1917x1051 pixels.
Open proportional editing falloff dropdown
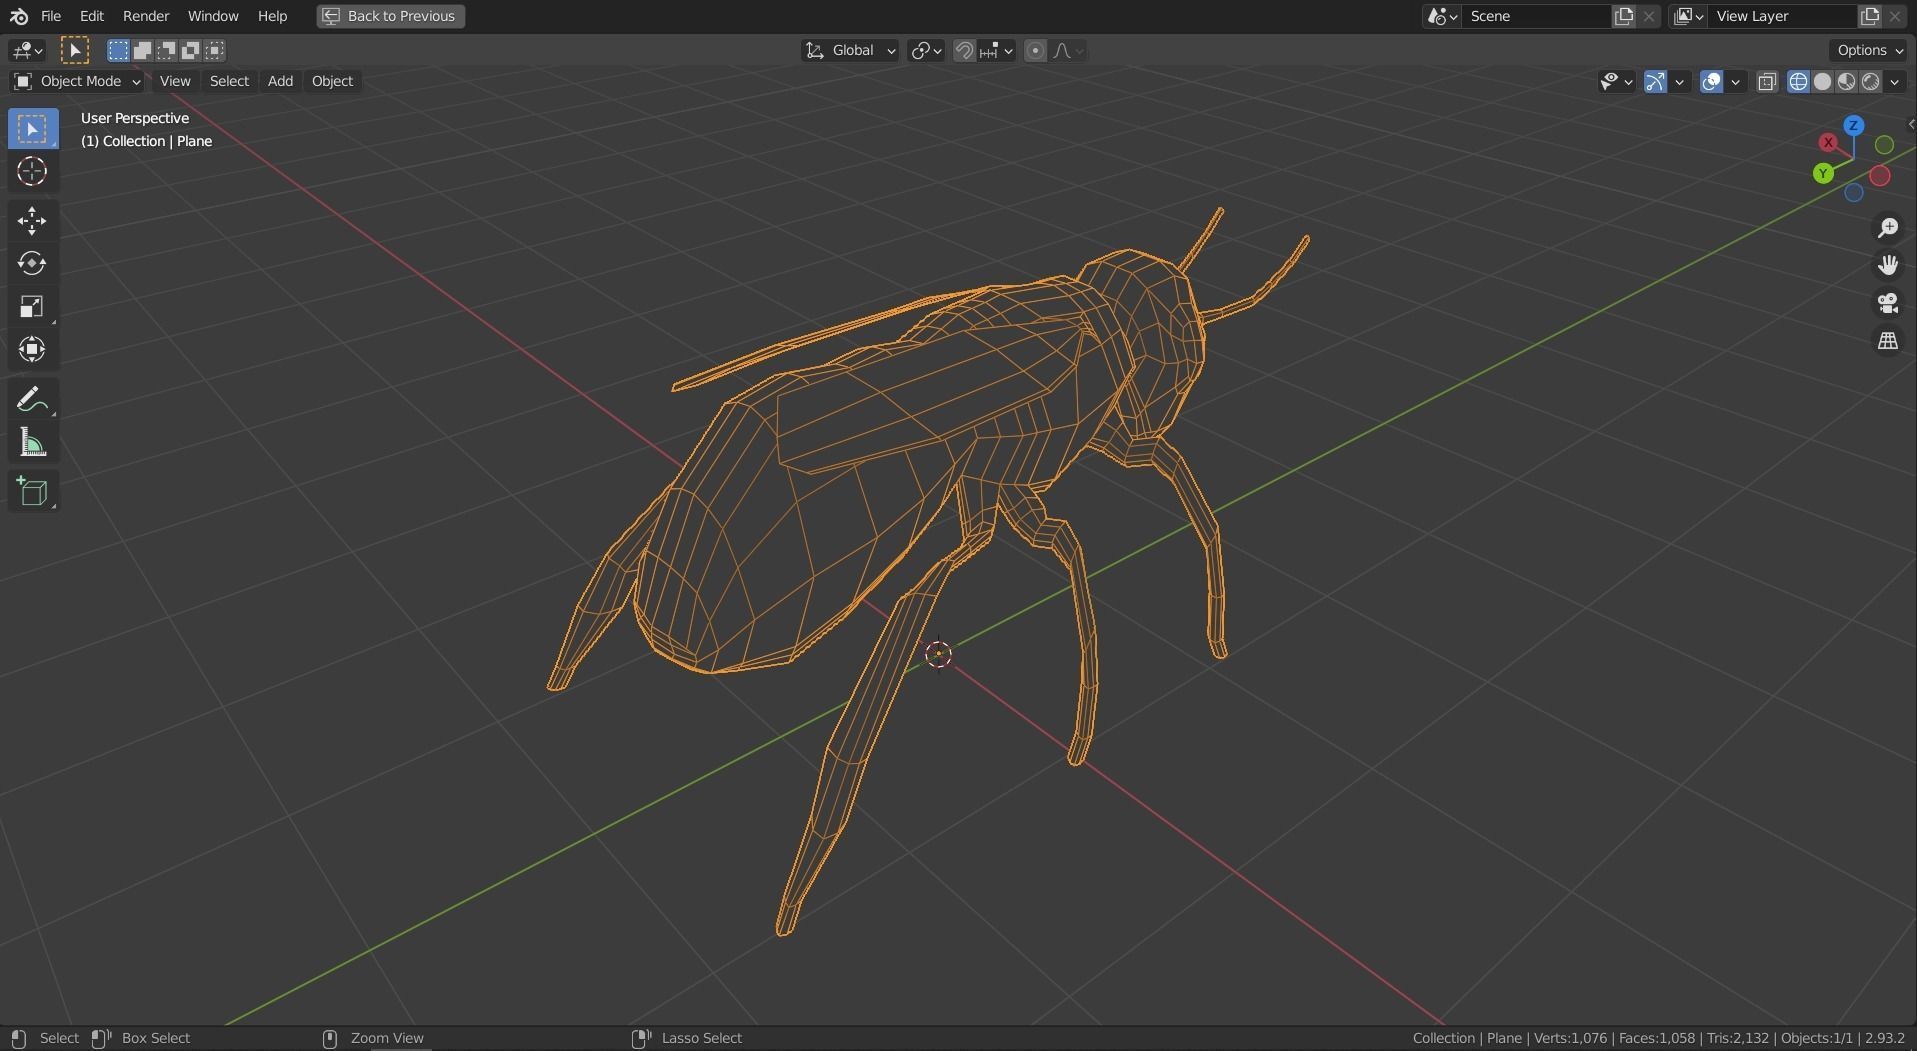pos(1068,51)
